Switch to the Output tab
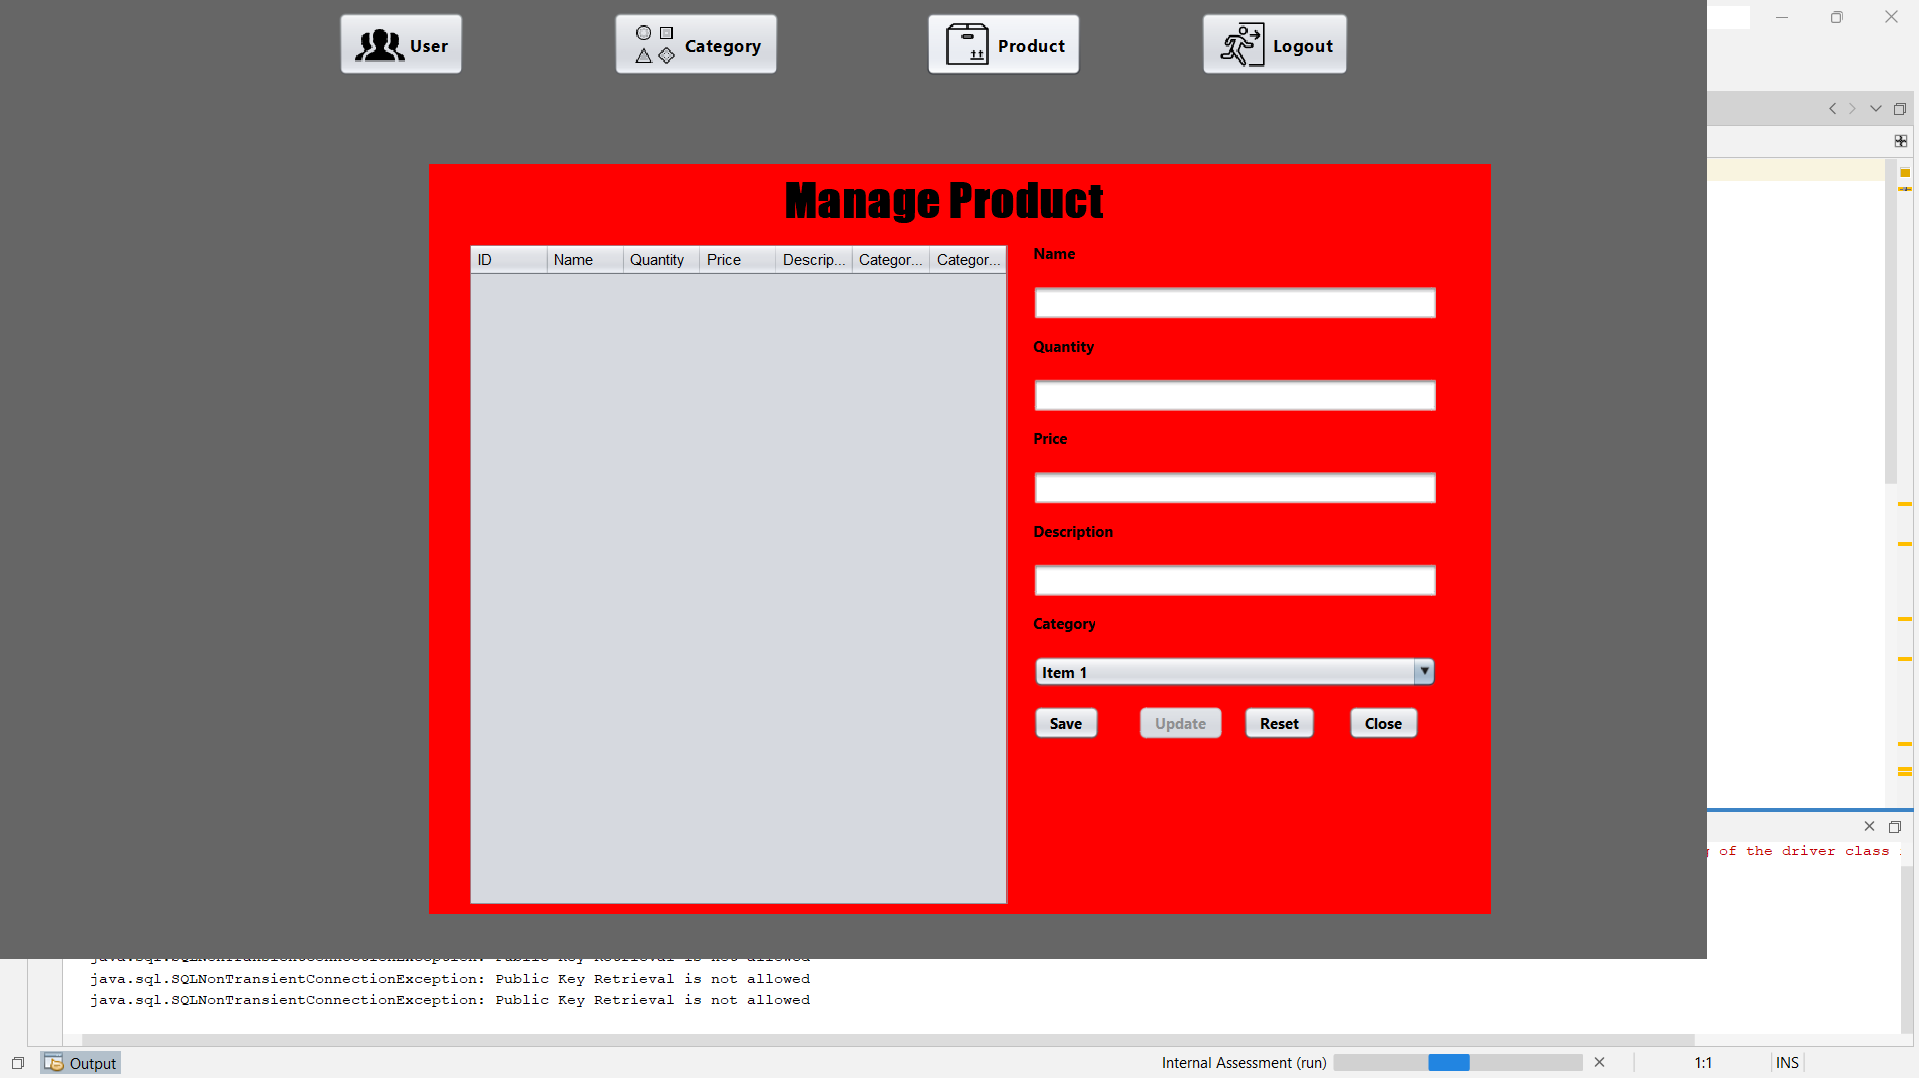The image size is (1919, 1078). (x=91, y=1062)
